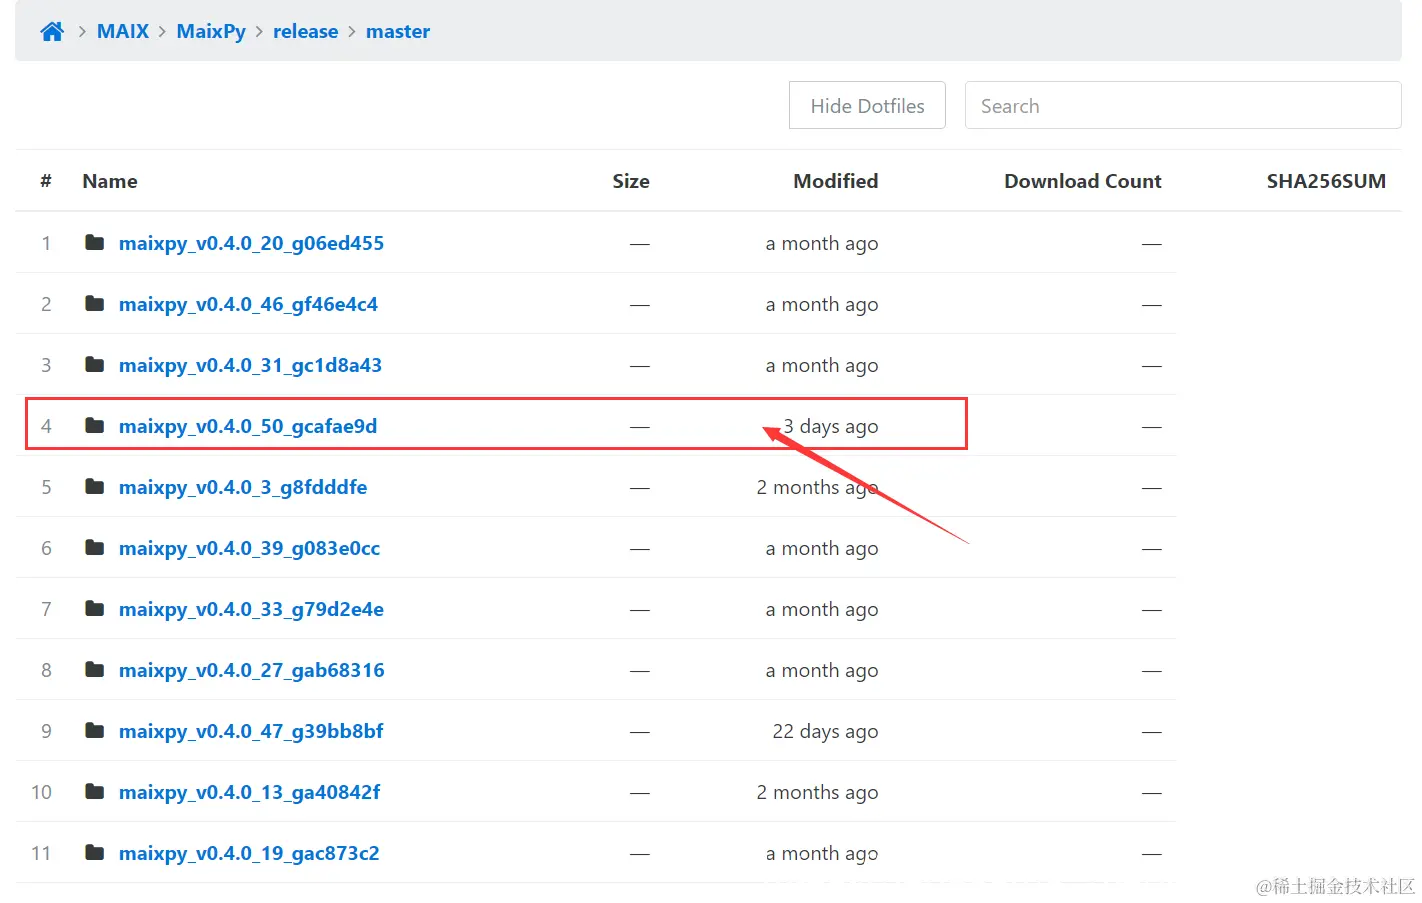
Task: Open folder maixpy_v0.4.0_19_gac873c2
Action: coord(249,854)
